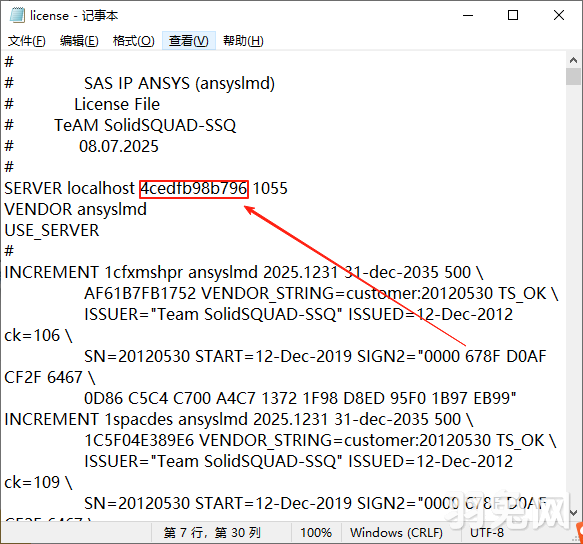Close the license Notepad window
This screenshot has height=544, width=583.
click(x=559, y=15)
